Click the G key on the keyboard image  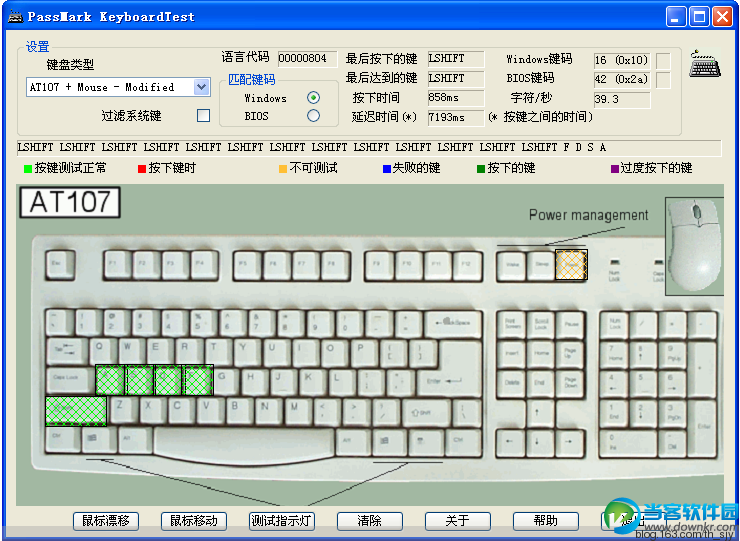pos(226,381)
